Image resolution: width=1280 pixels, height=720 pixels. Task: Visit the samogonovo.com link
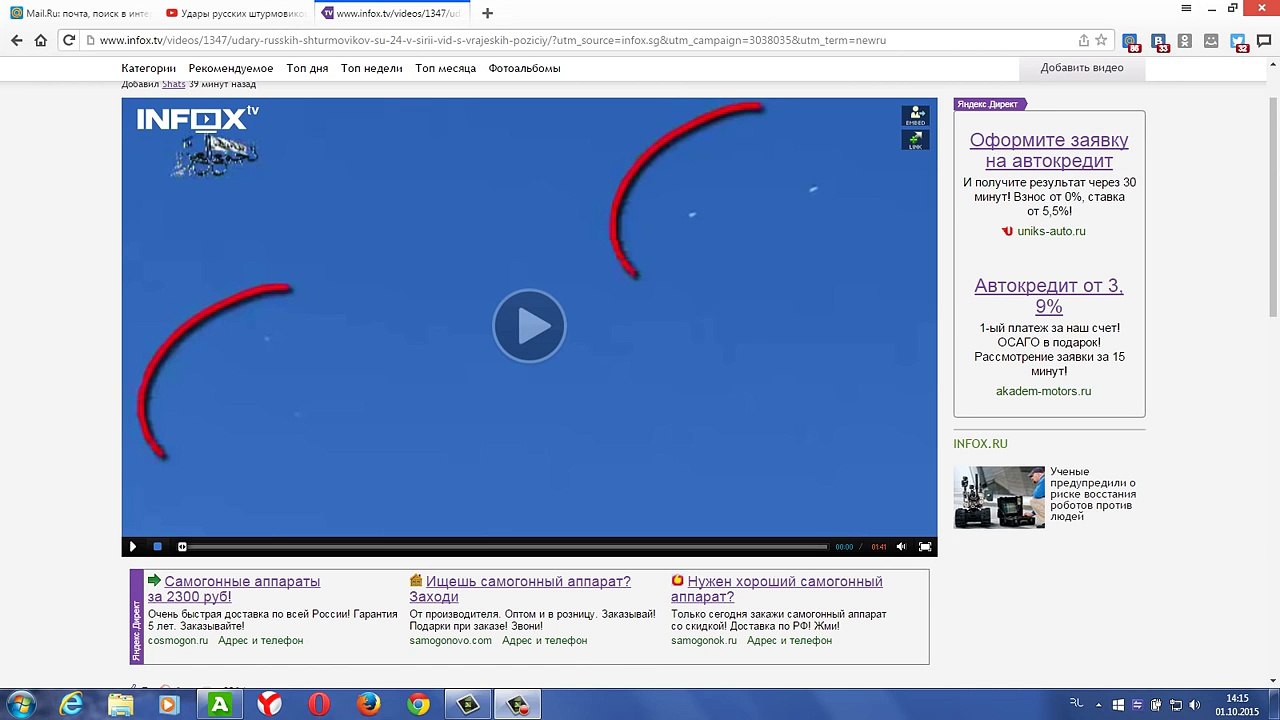450,640
